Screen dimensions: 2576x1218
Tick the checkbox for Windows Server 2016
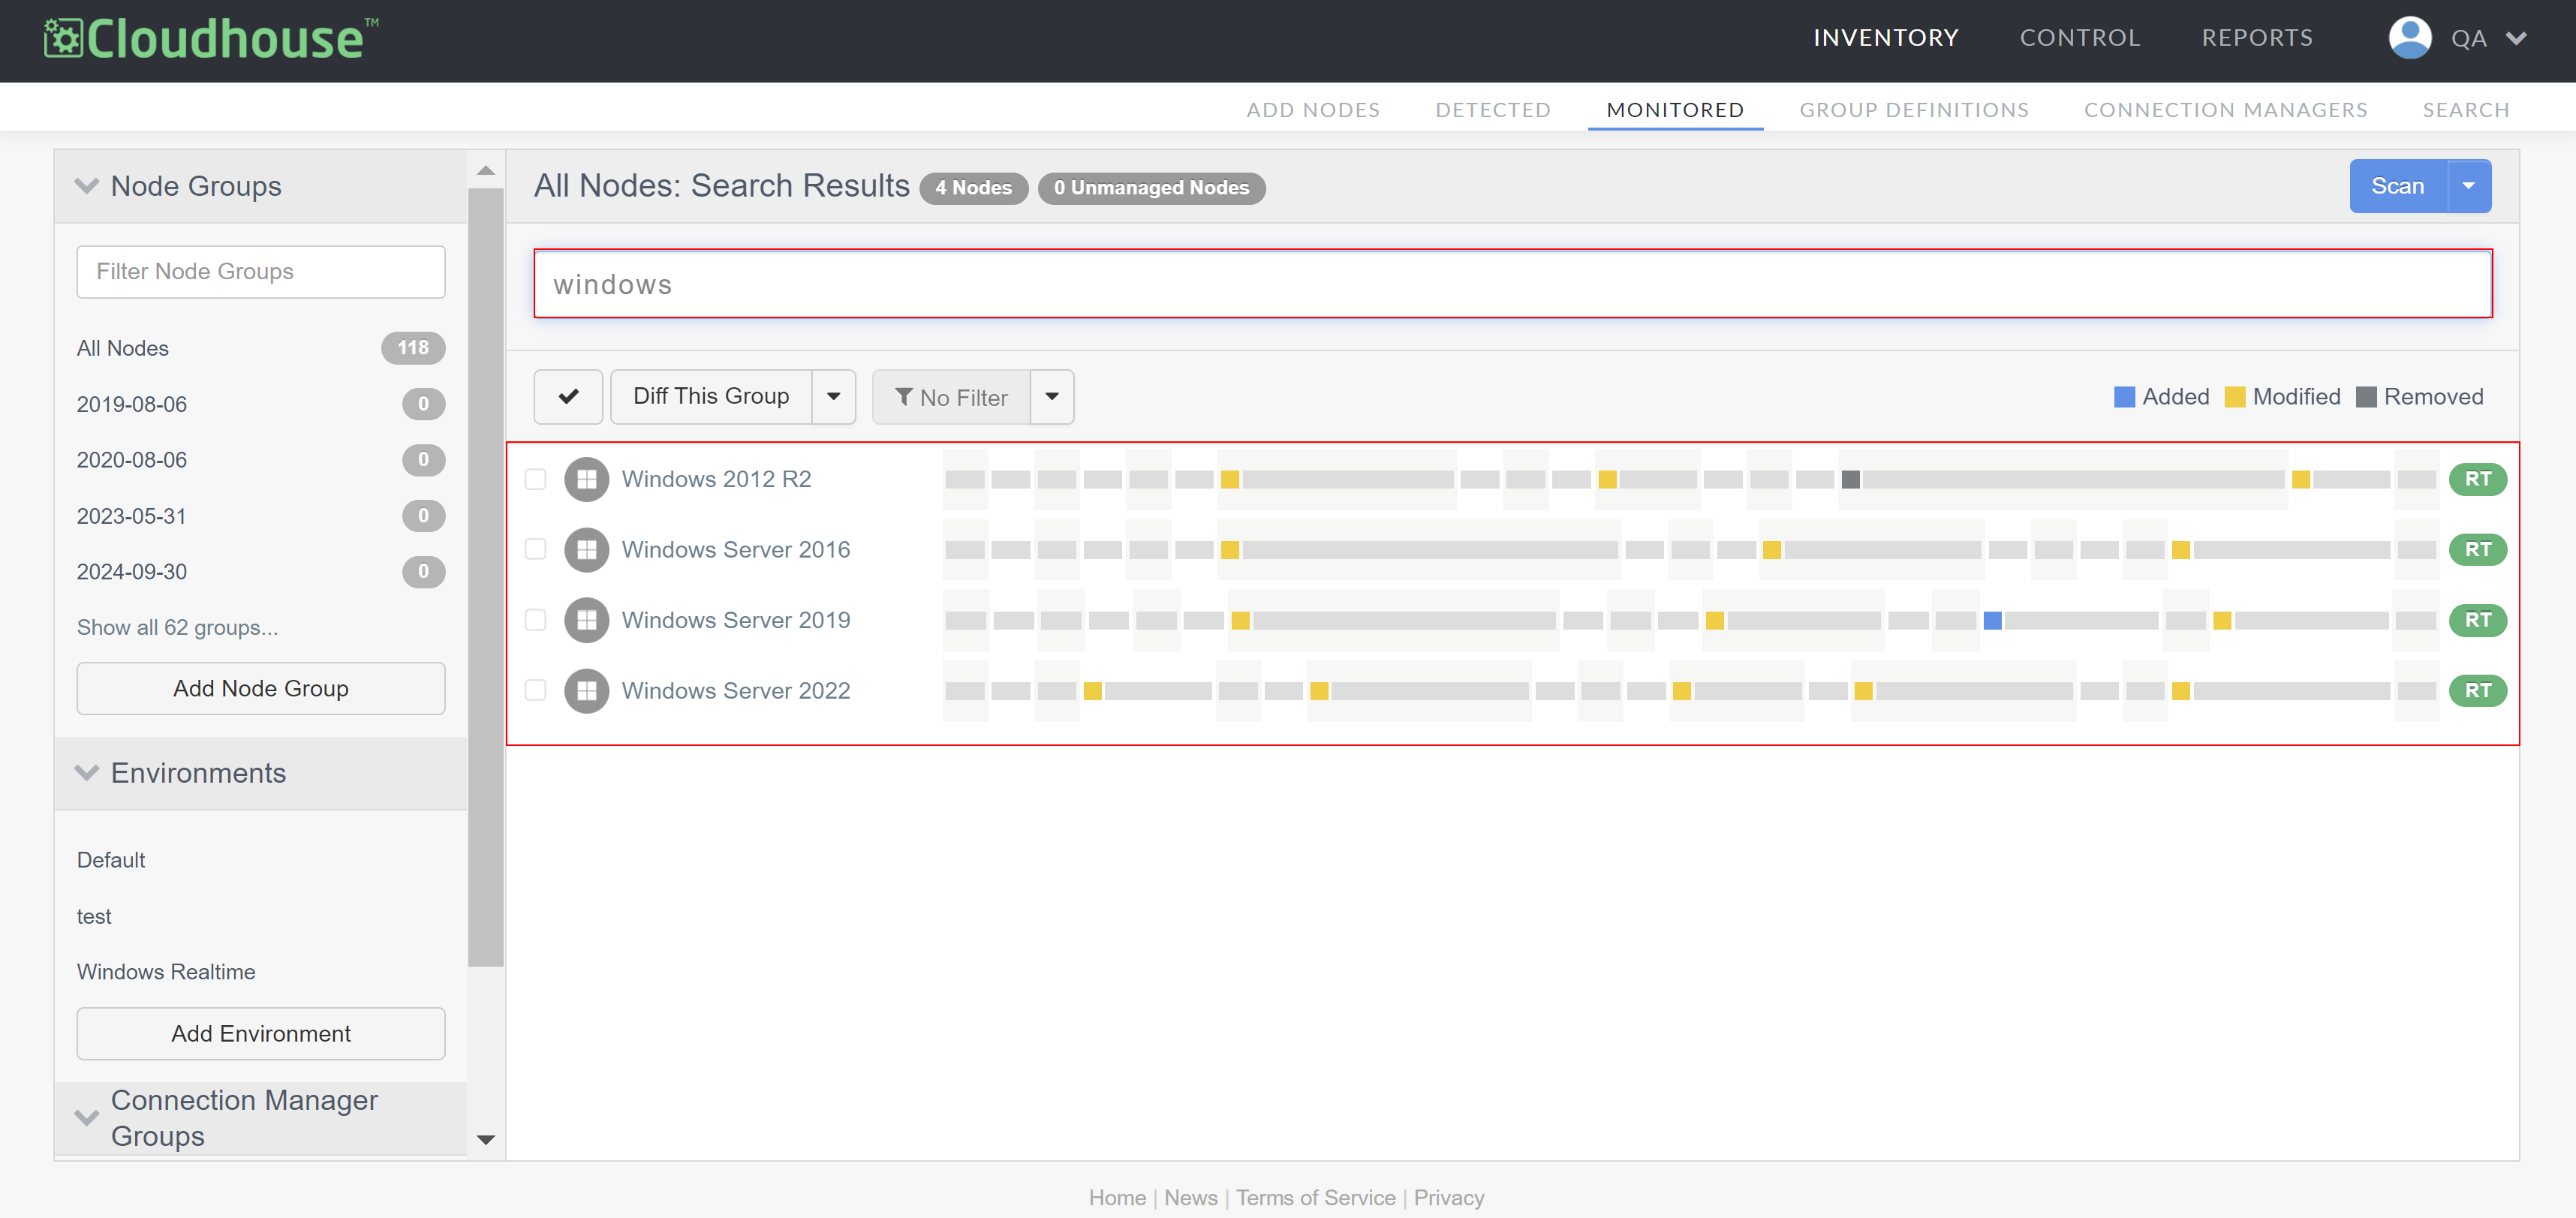(536, 549)
